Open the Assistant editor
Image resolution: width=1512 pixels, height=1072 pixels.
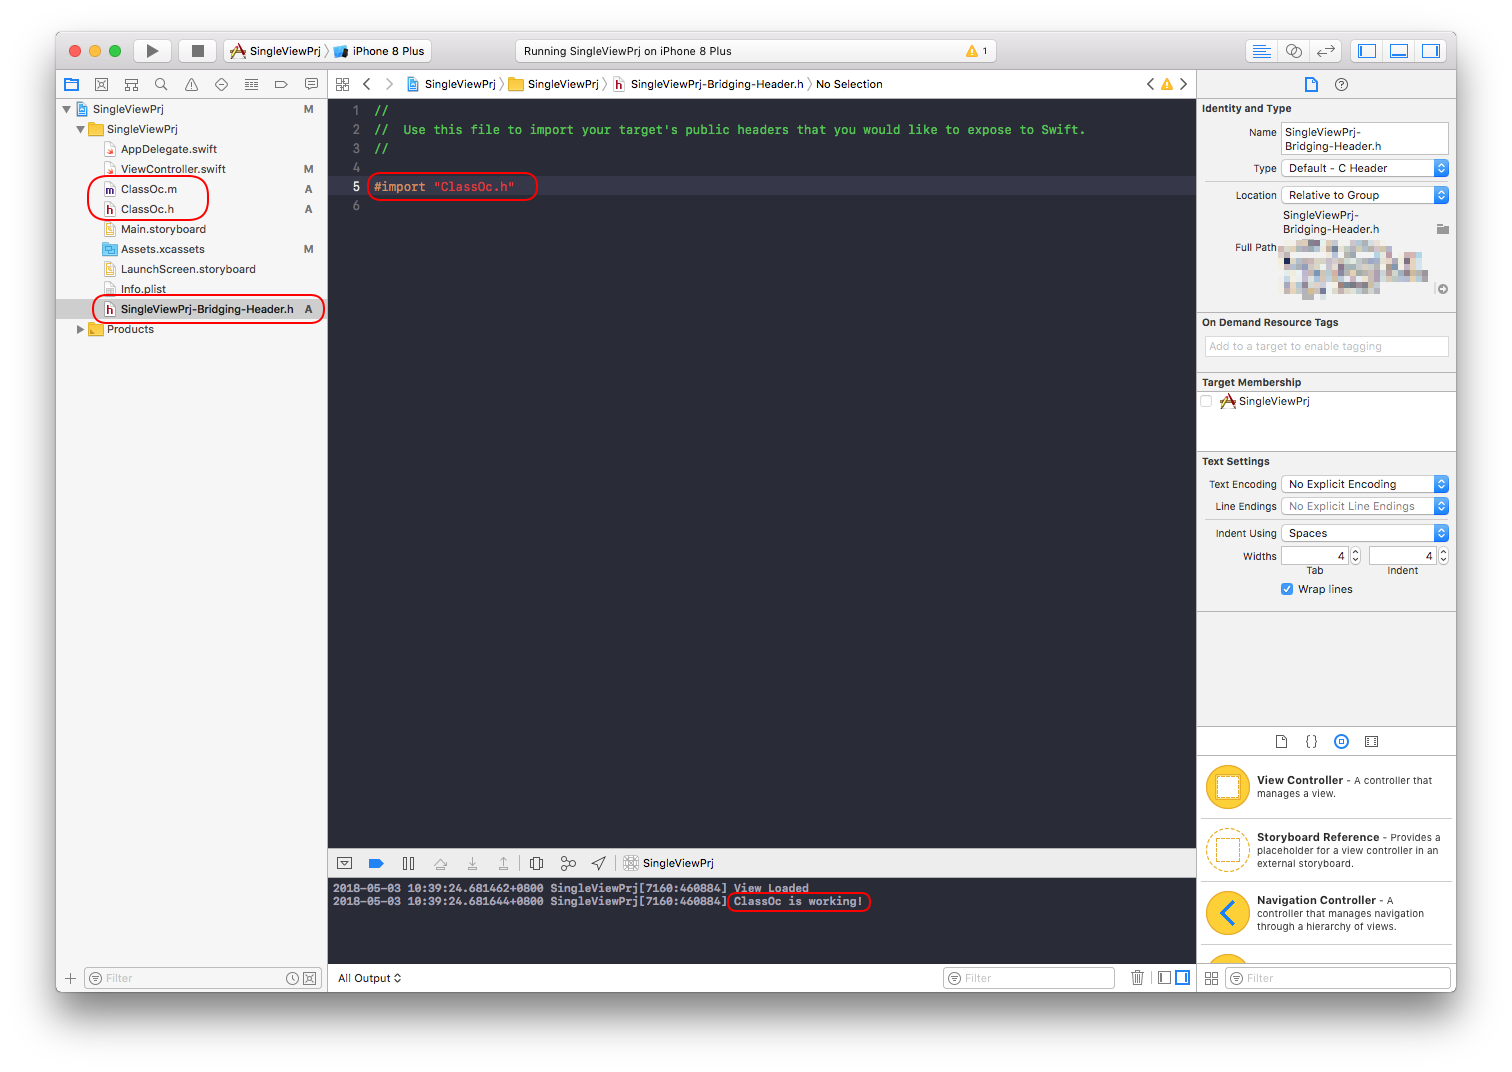1293,51
